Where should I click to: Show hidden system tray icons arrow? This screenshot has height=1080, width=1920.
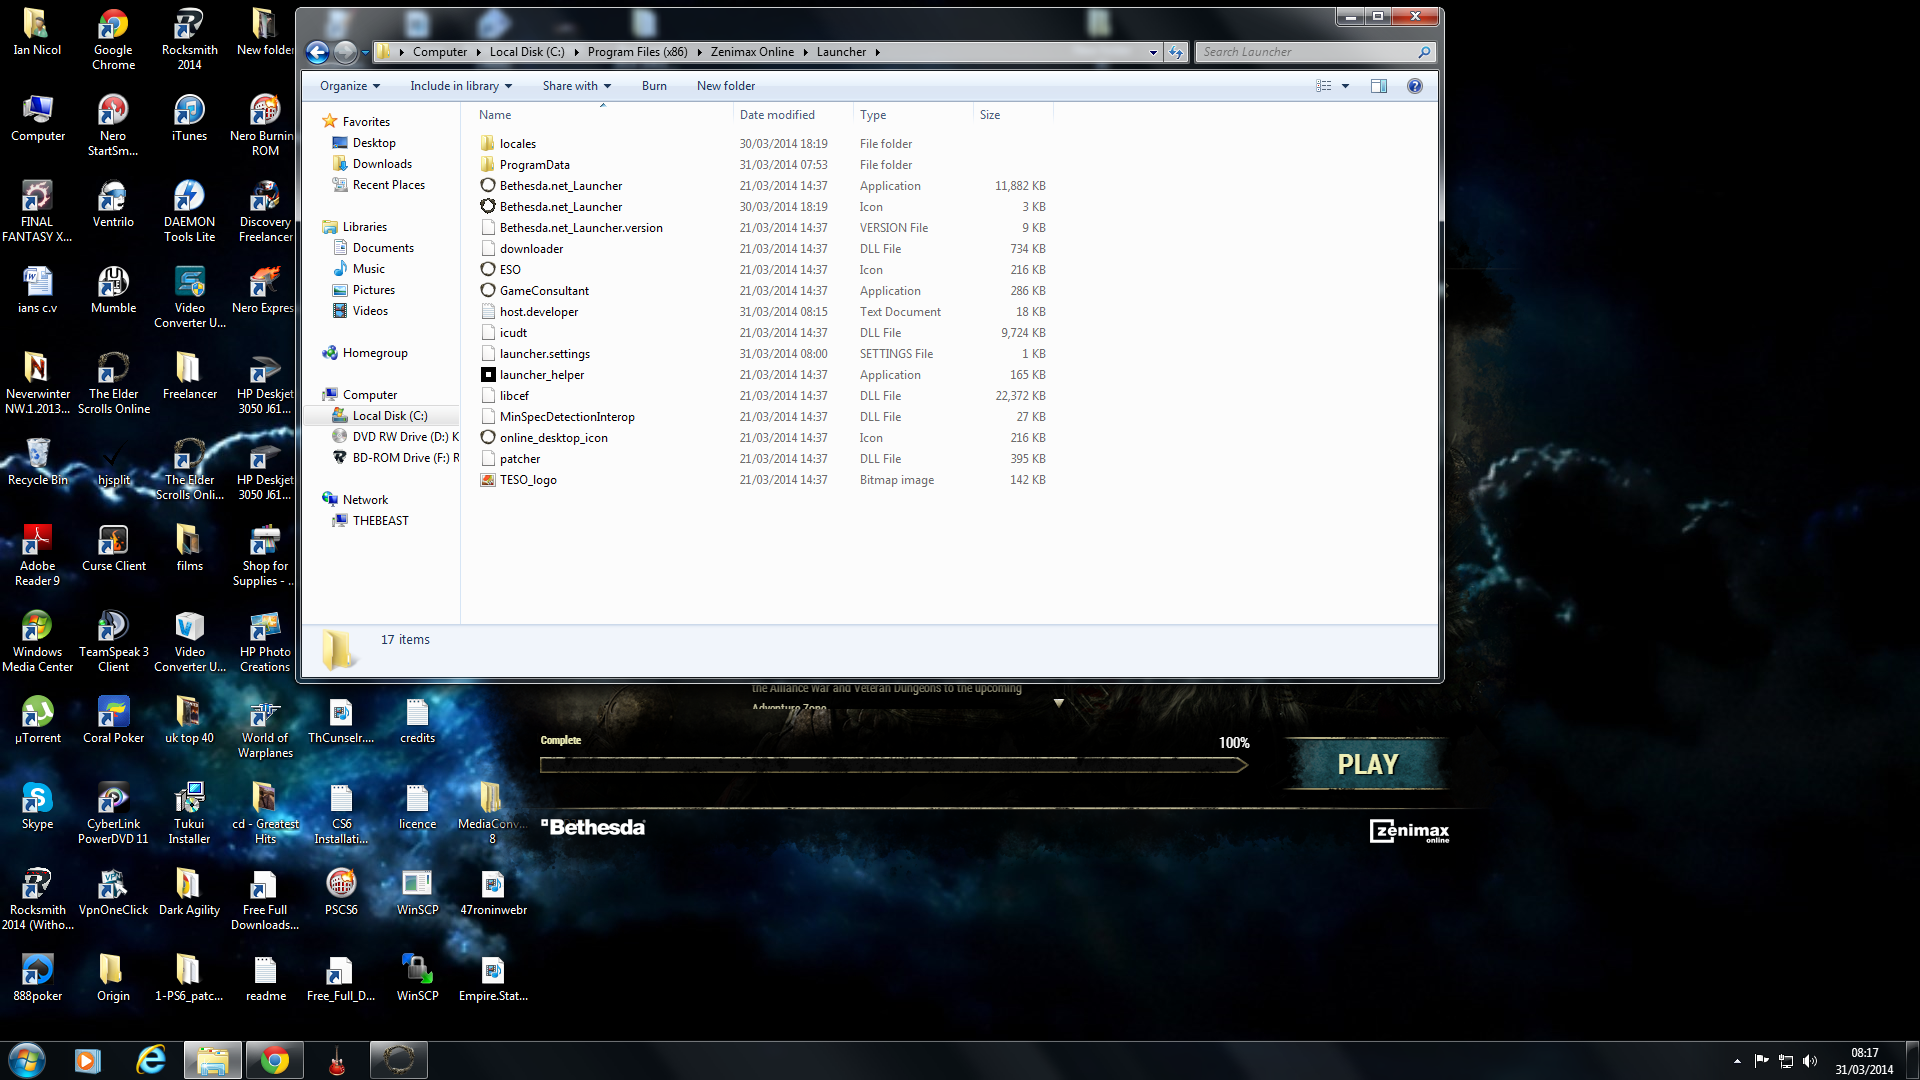coord(1737,1061)
